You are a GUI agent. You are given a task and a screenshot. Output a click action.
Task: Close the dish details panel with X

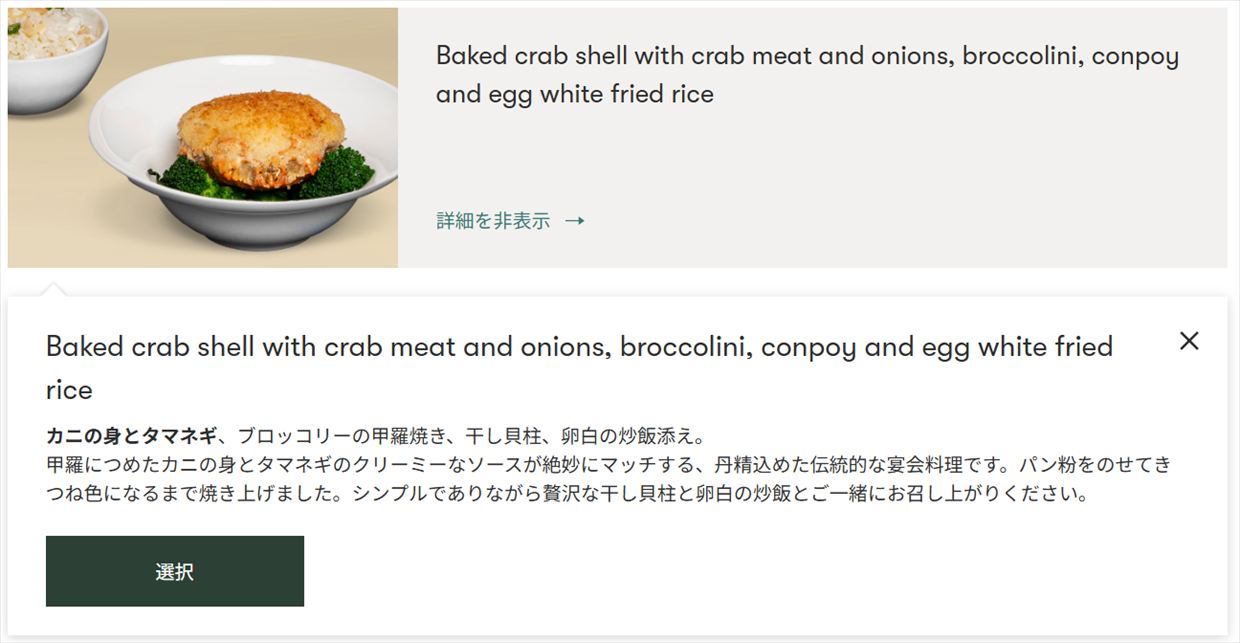1188,341
